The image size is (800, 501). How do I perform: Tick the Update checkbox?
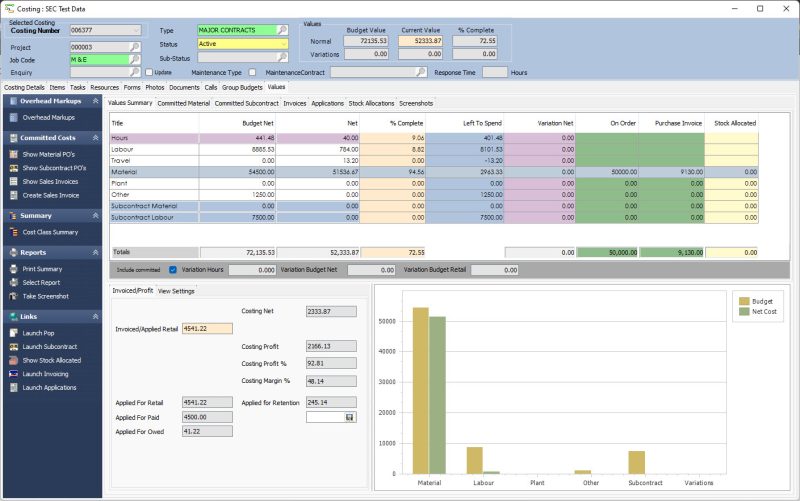coord(149,72)
